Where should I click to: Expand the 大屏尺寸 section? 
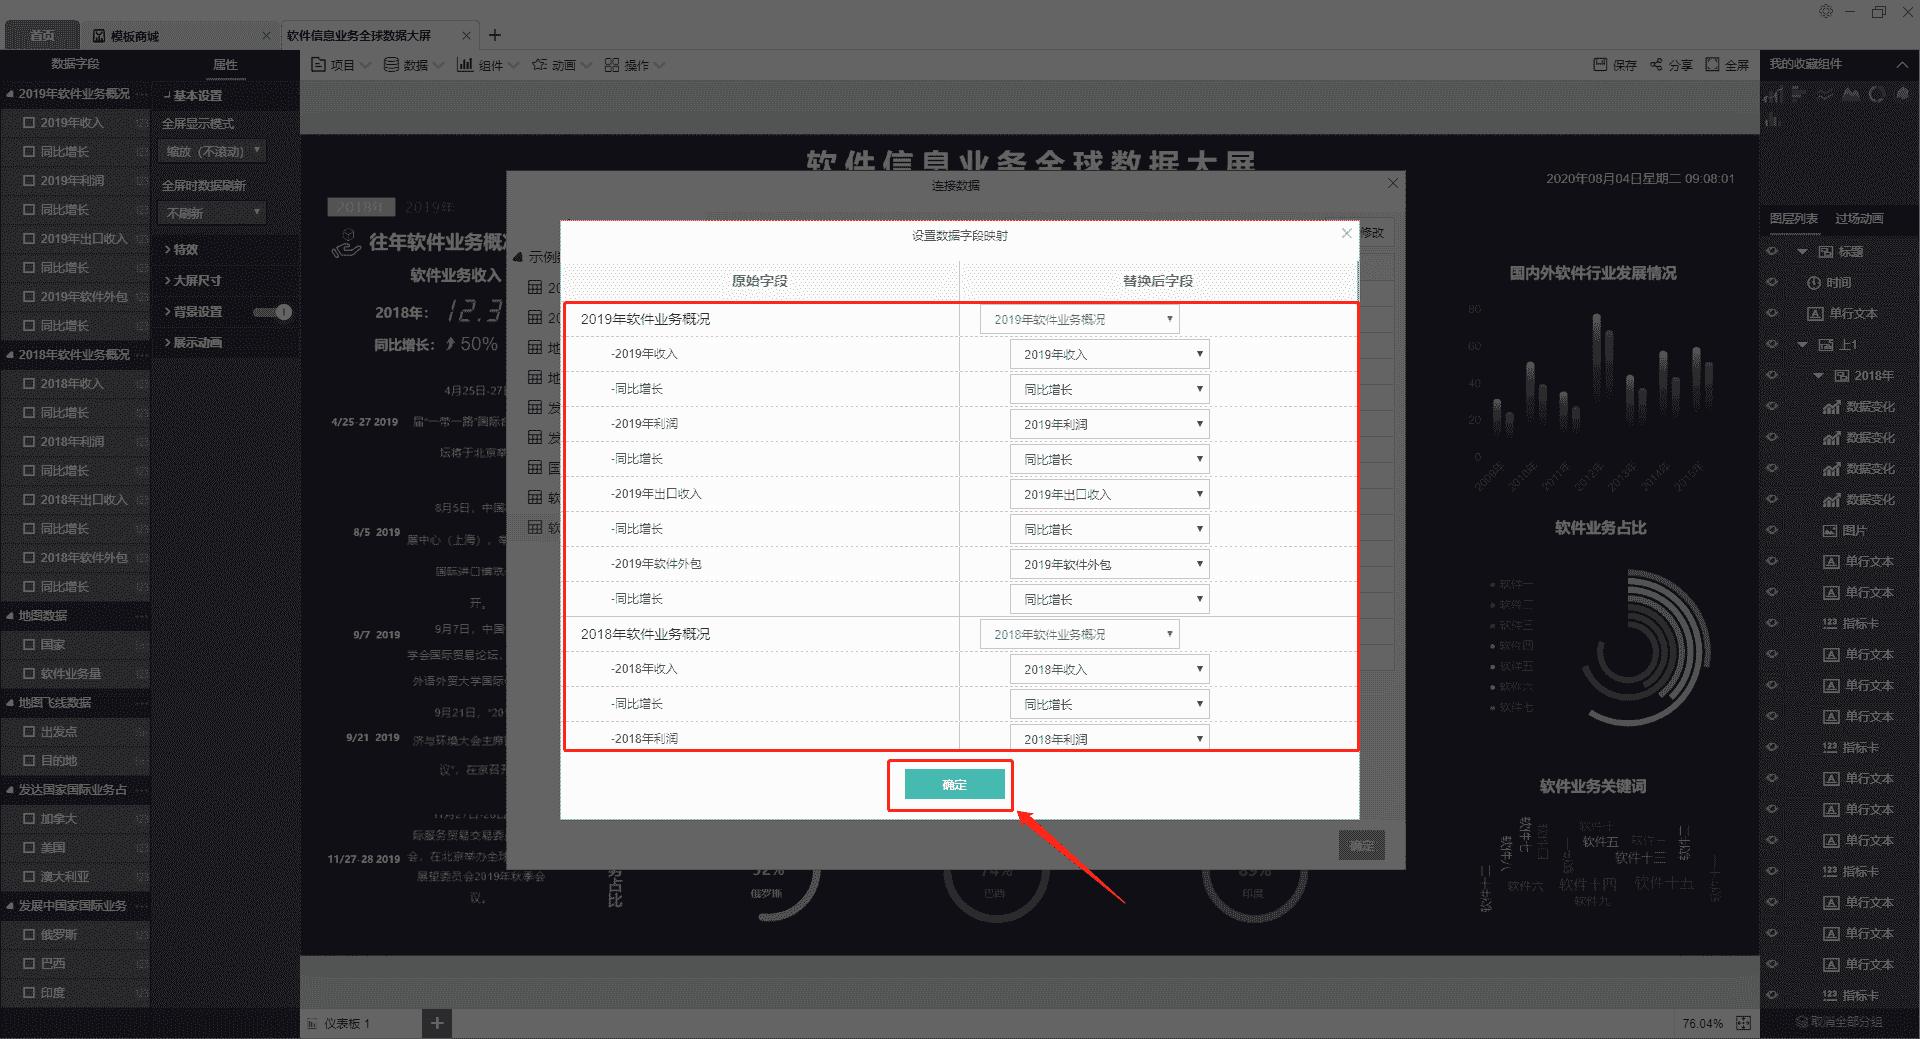pyautogui.click(x=193, y=281)
